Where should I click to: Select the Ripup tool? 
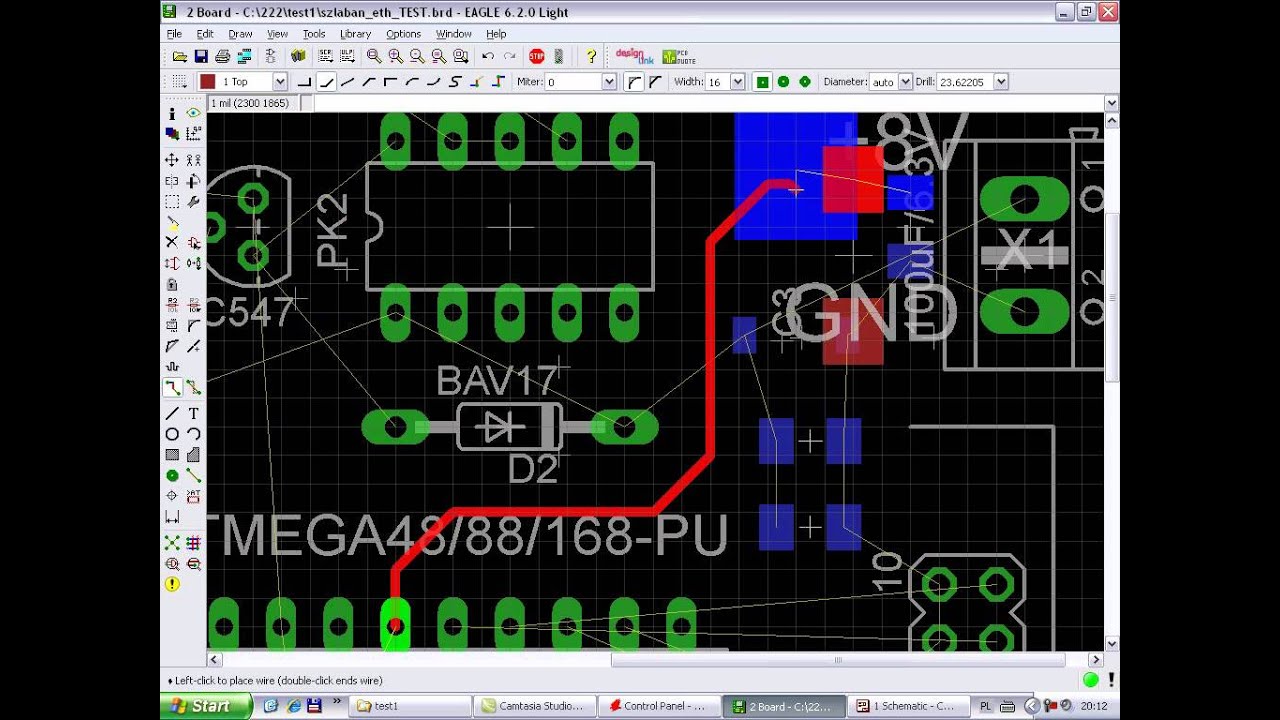click(x=193, y=387)
